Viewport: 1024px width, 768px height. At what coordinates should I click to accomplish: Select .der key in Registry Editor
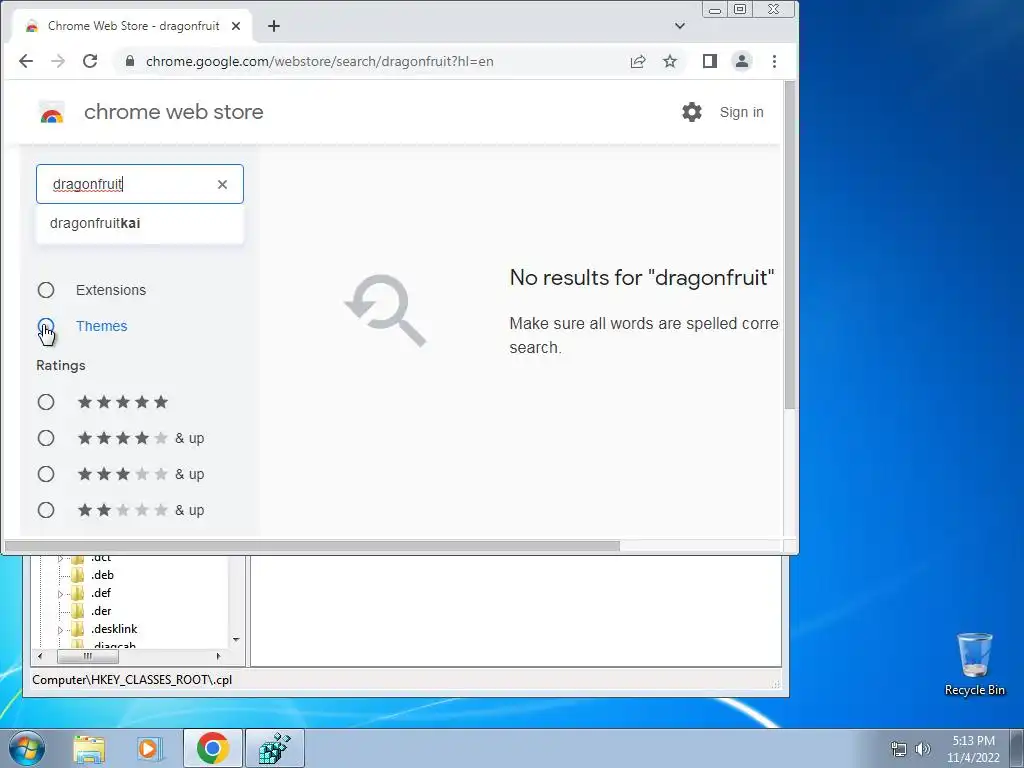[101, 611]
